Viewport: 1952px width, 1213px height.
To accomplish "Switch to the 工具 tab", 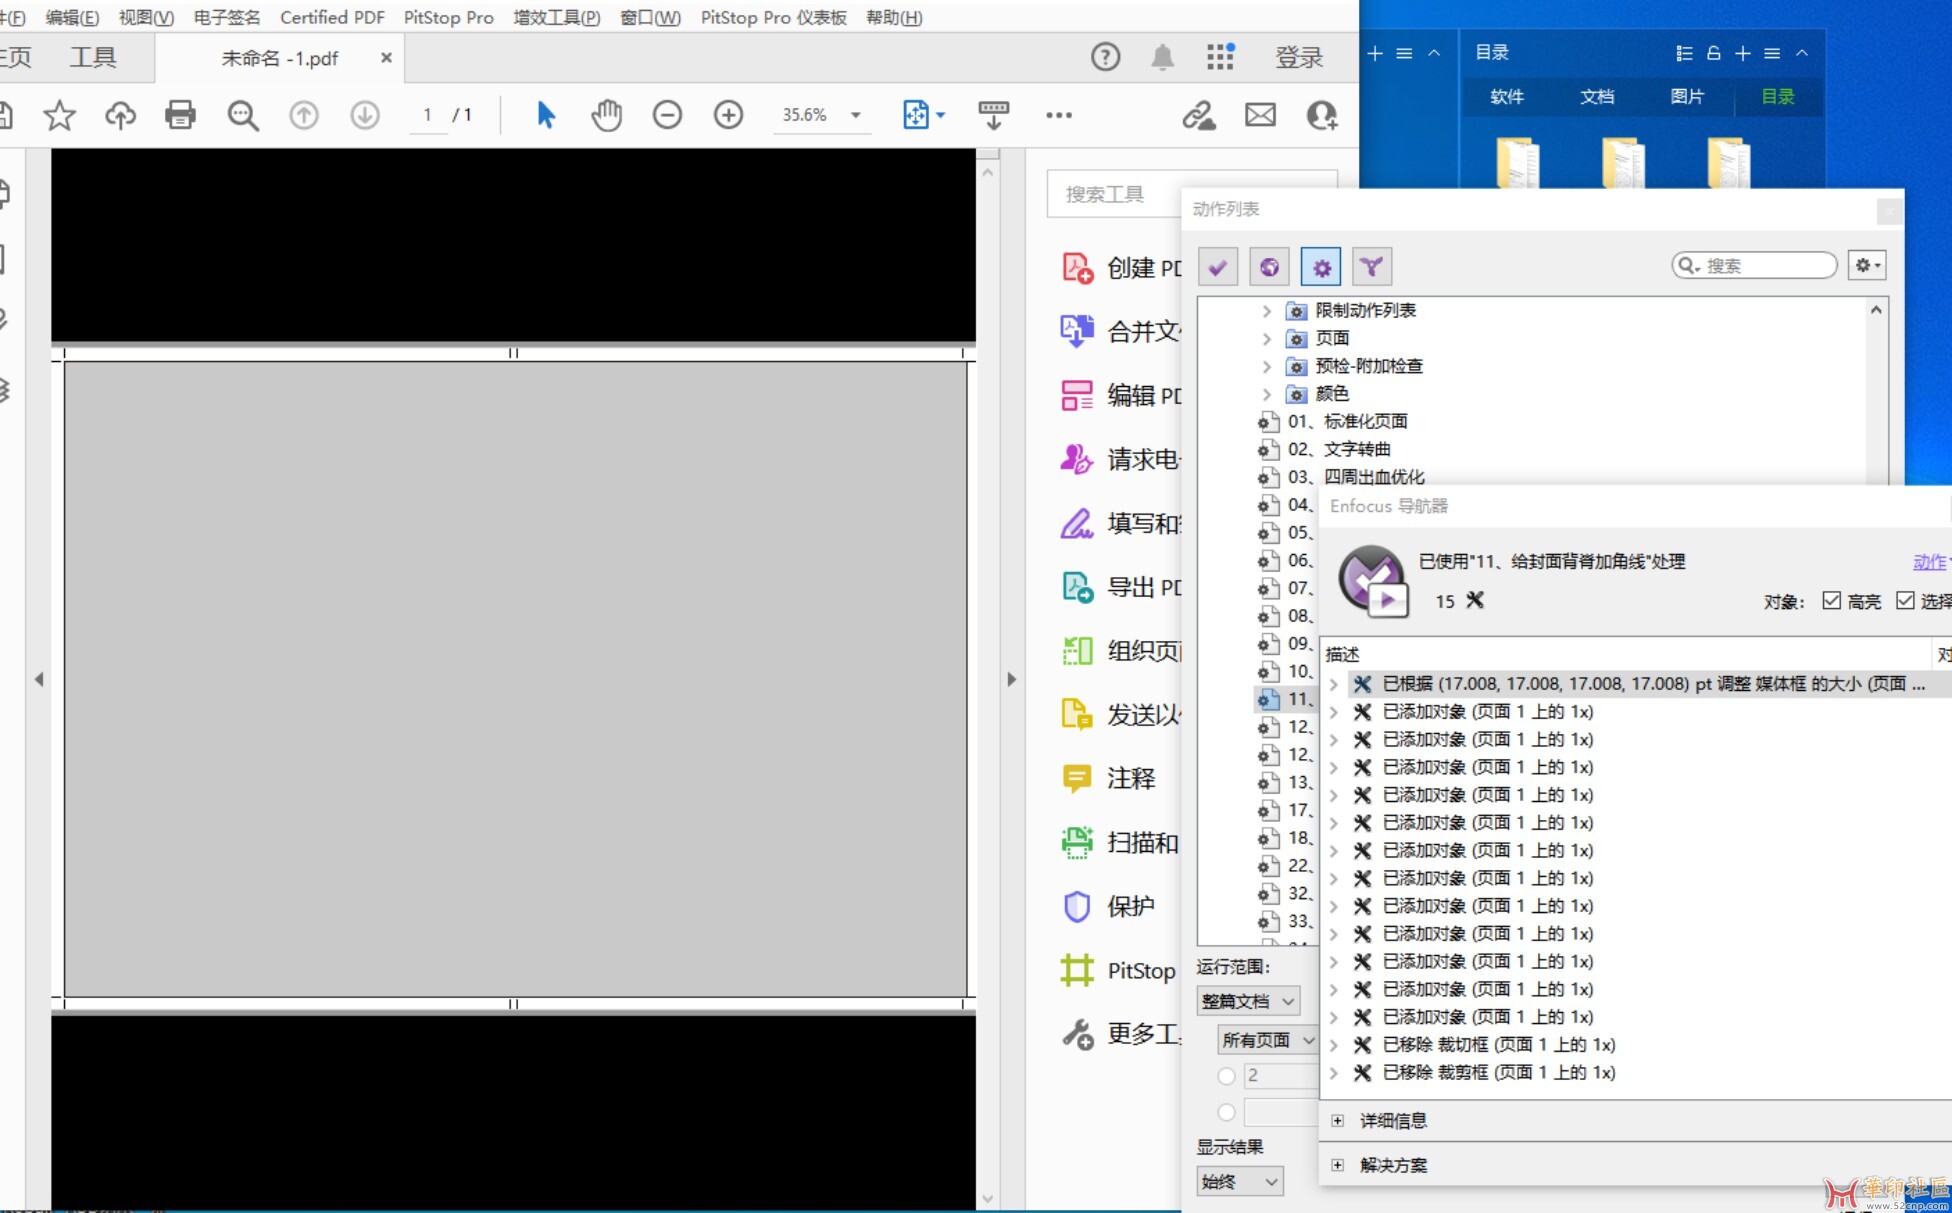I will click(93, 57).
